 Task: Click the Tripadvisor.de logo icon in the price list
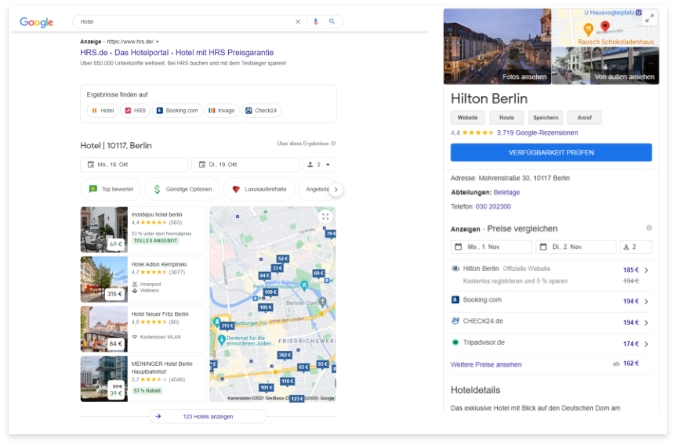[455, 342]
